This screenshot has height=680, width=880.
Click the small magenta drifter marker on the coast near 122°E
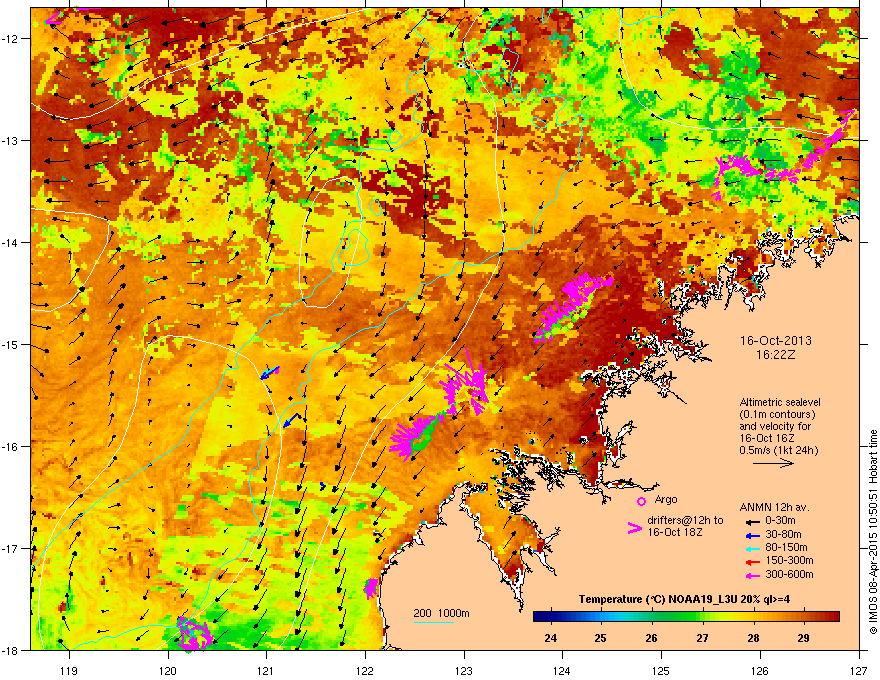(x=371, y=588)
